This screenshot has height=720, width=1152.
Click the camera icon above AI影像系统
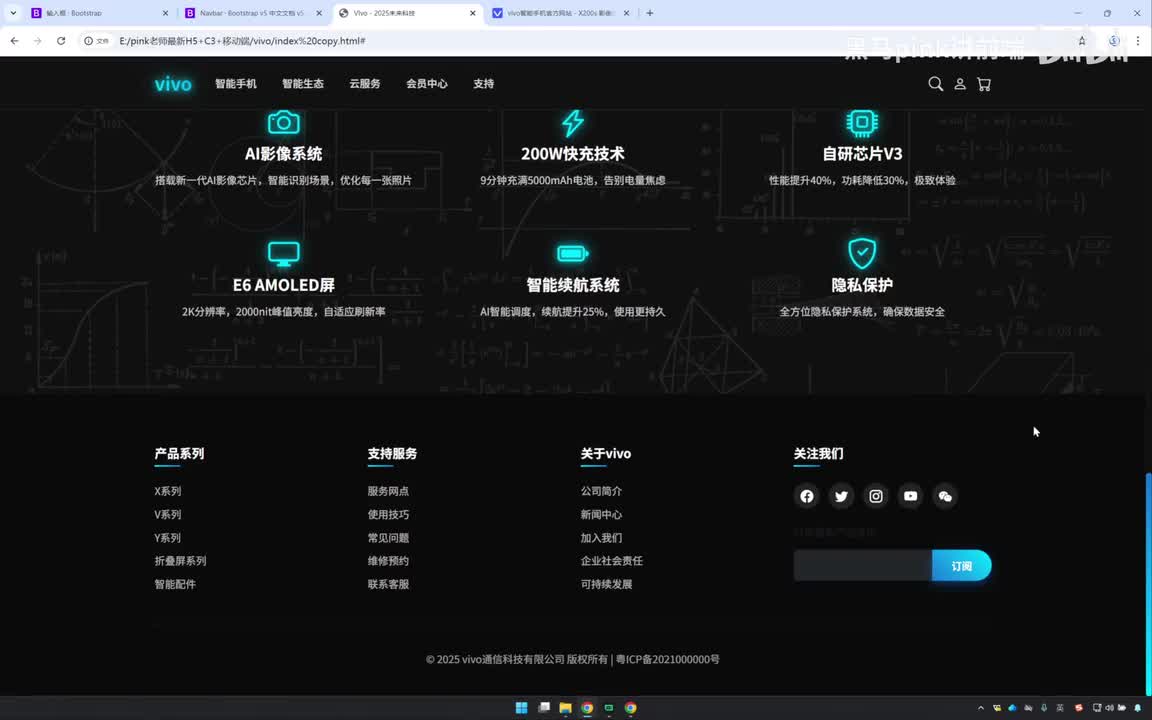[x=284, y=122]
